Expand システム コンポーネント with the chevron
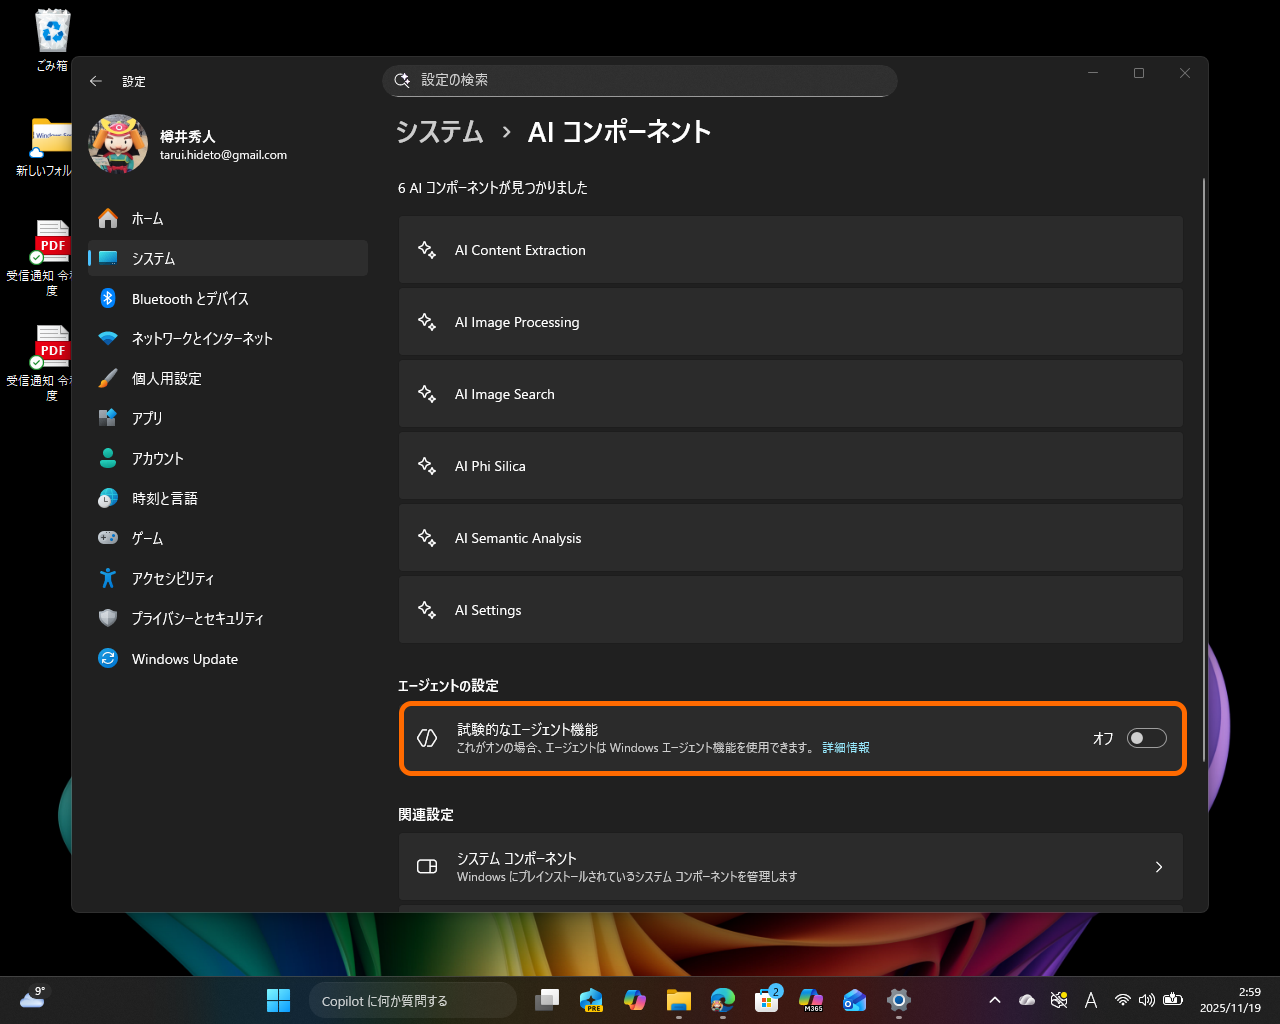The height and width of the screenshot is (1024, 1280). click(x=1159, y=867)
